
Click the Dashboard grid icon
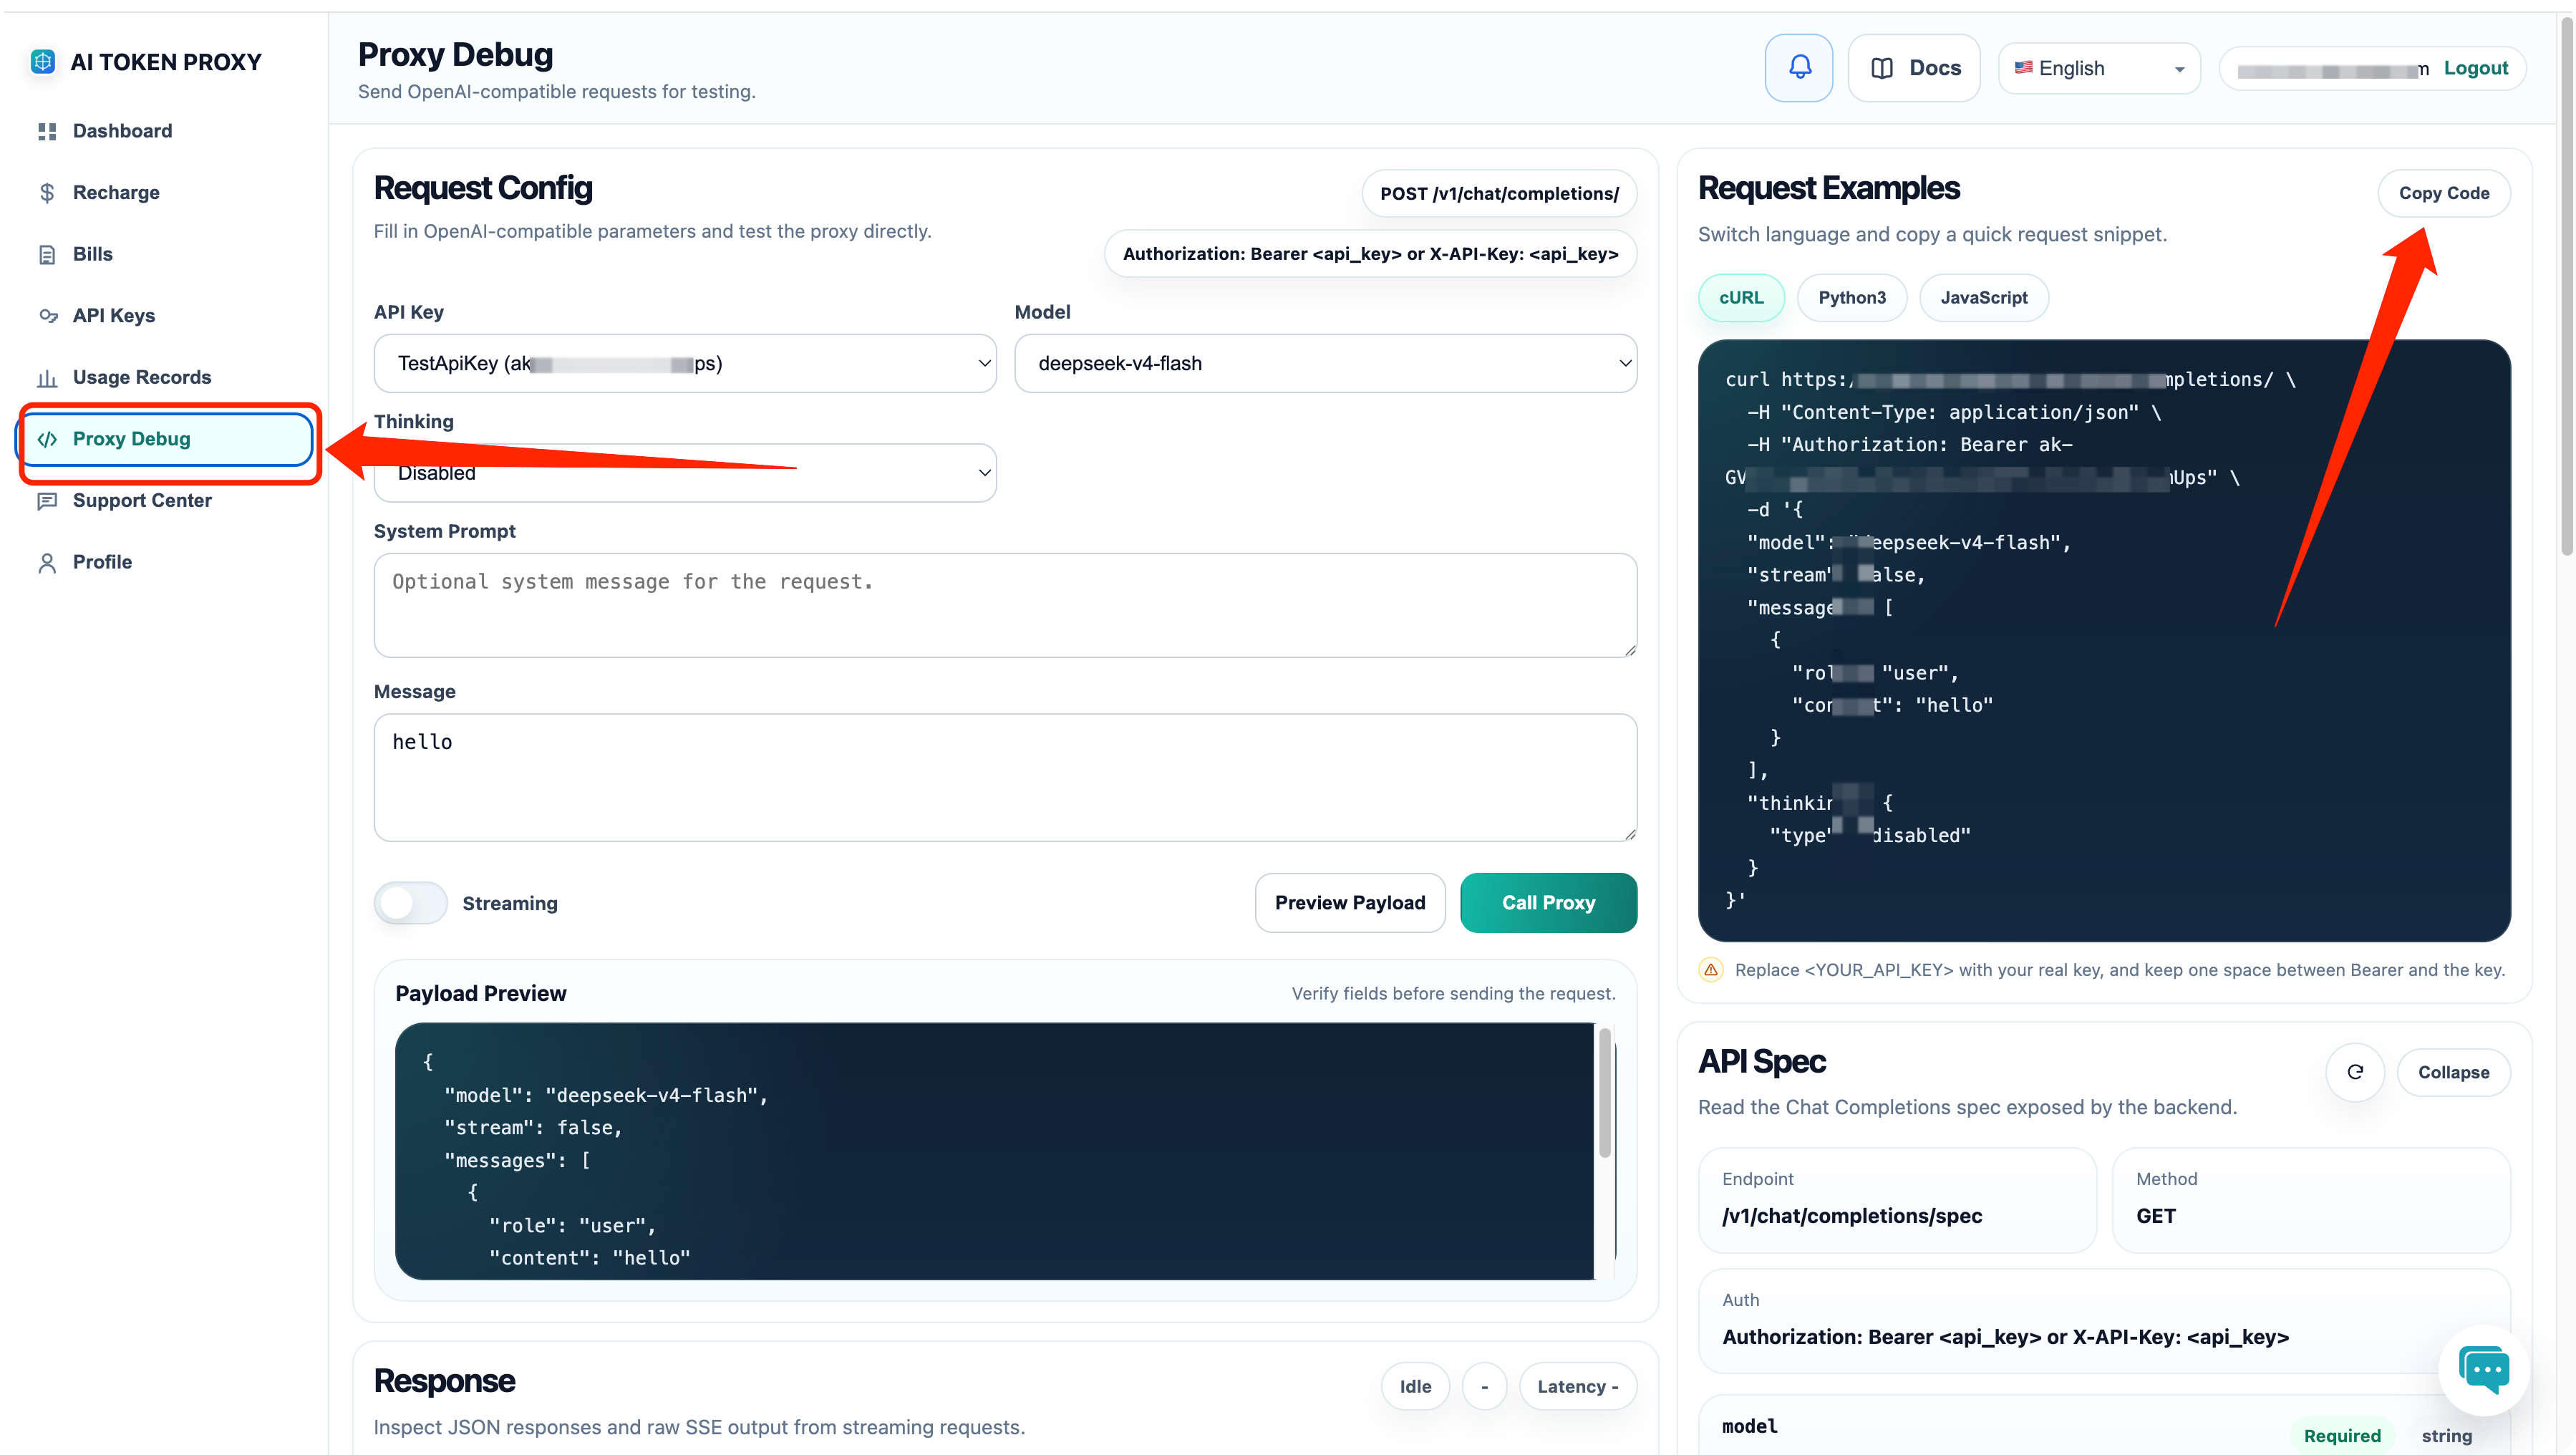(47, 131)
